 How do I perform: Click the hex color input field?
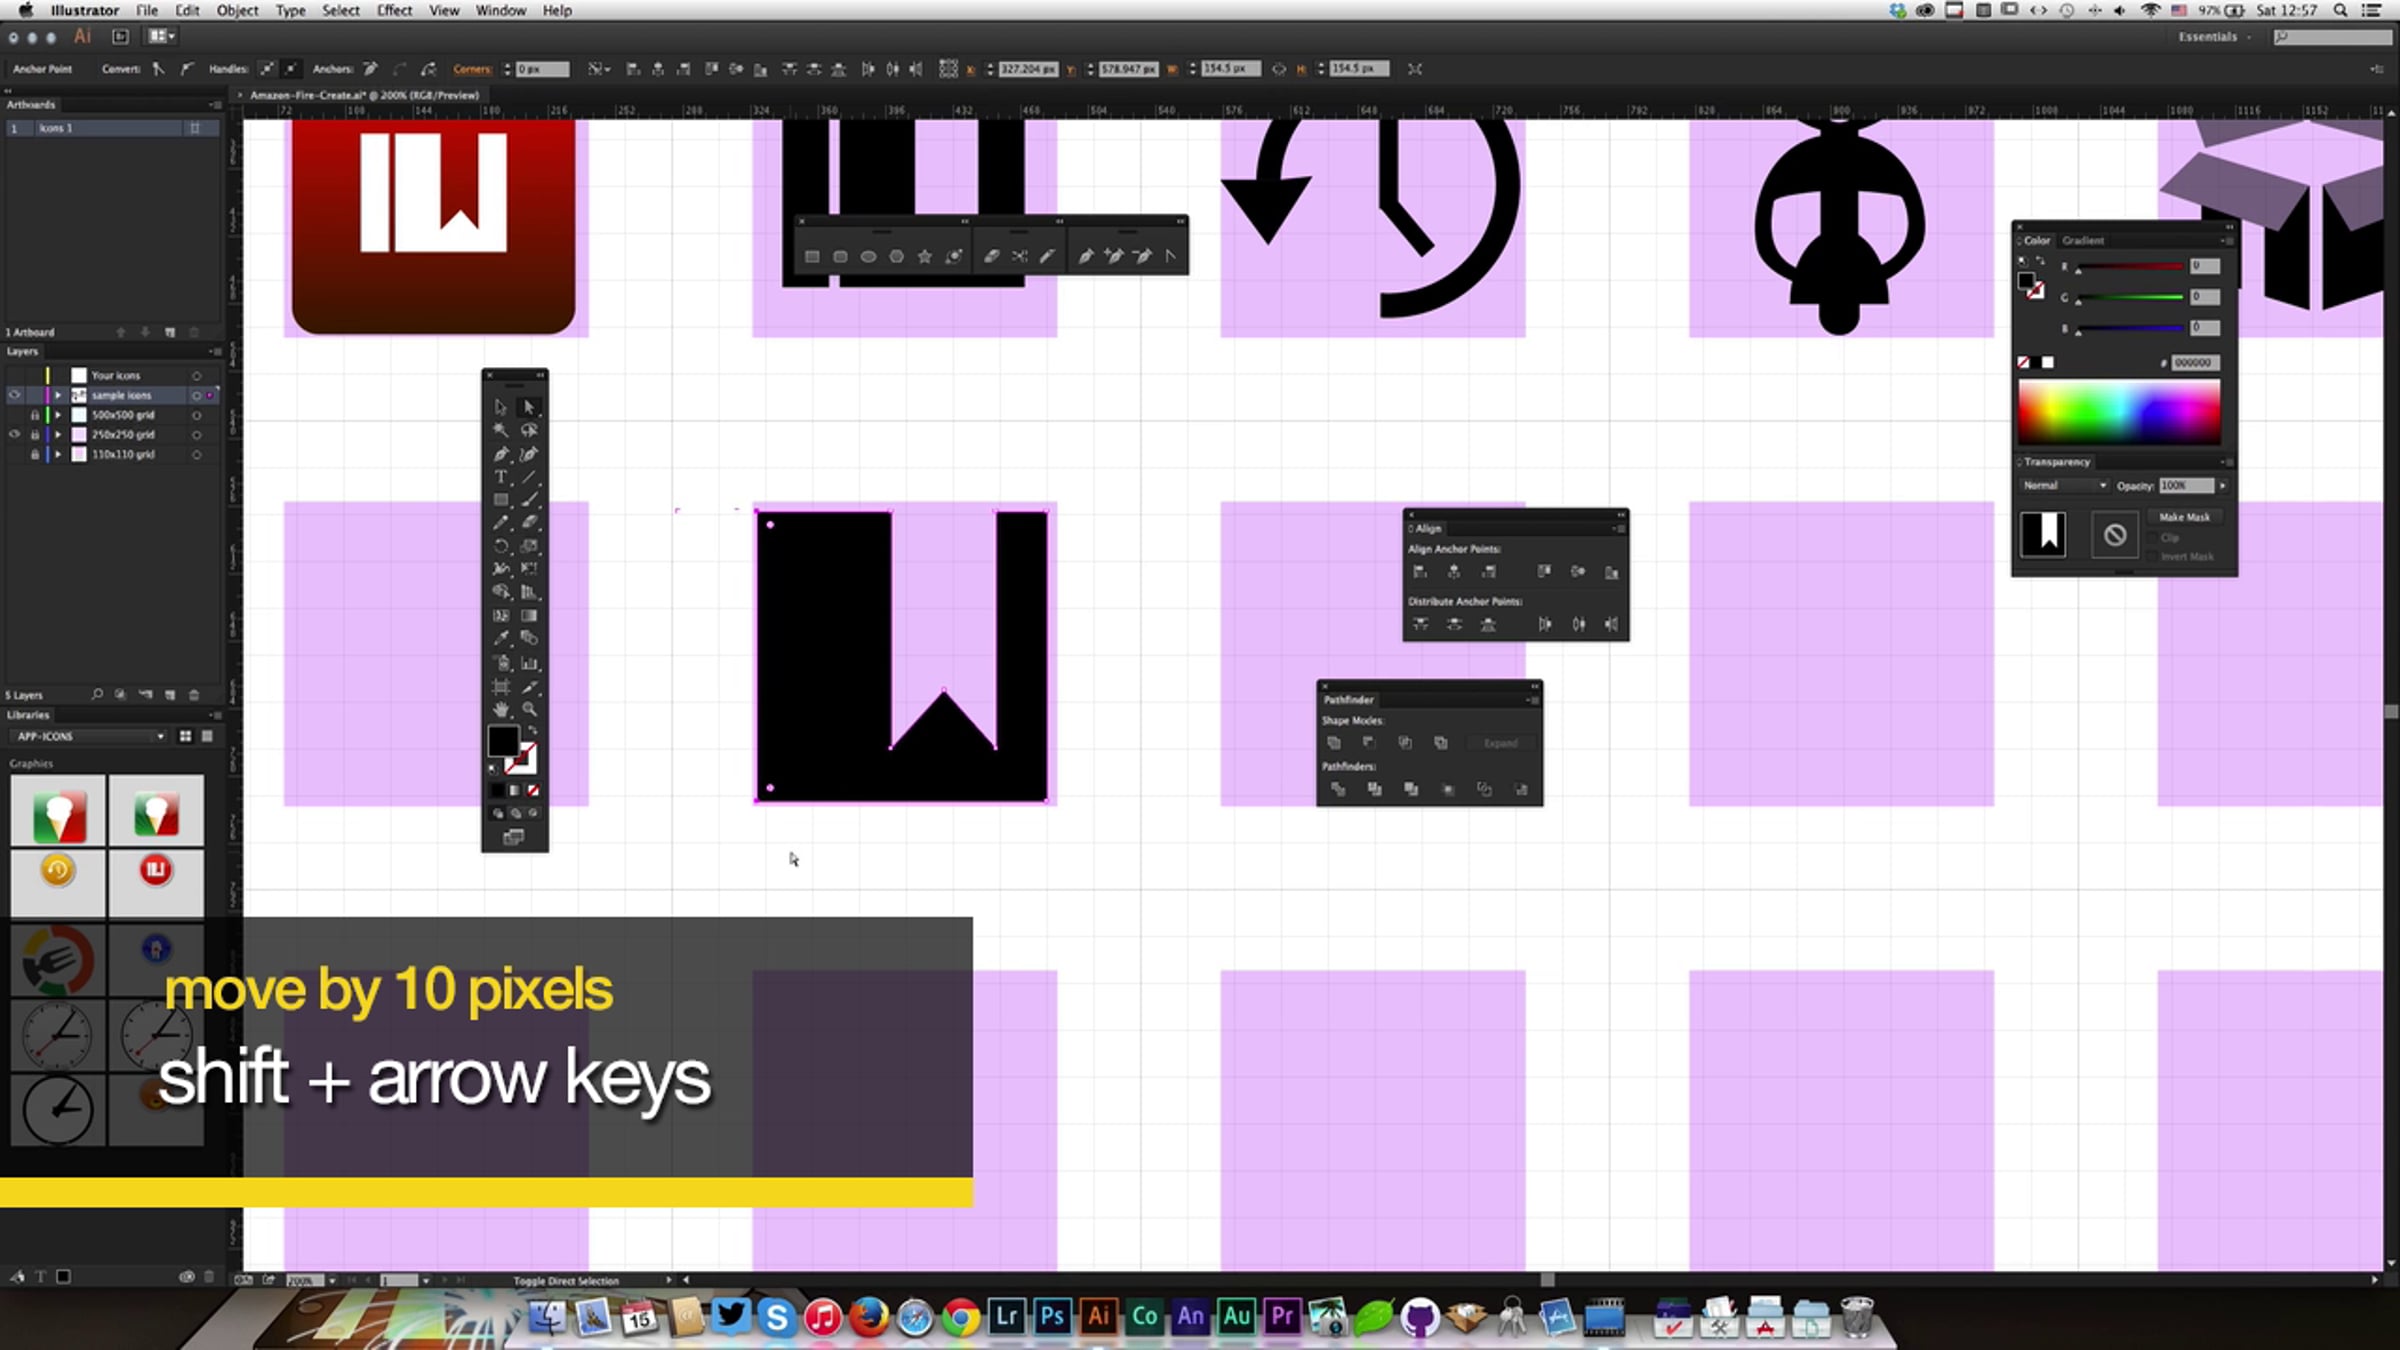[2194, 363]
